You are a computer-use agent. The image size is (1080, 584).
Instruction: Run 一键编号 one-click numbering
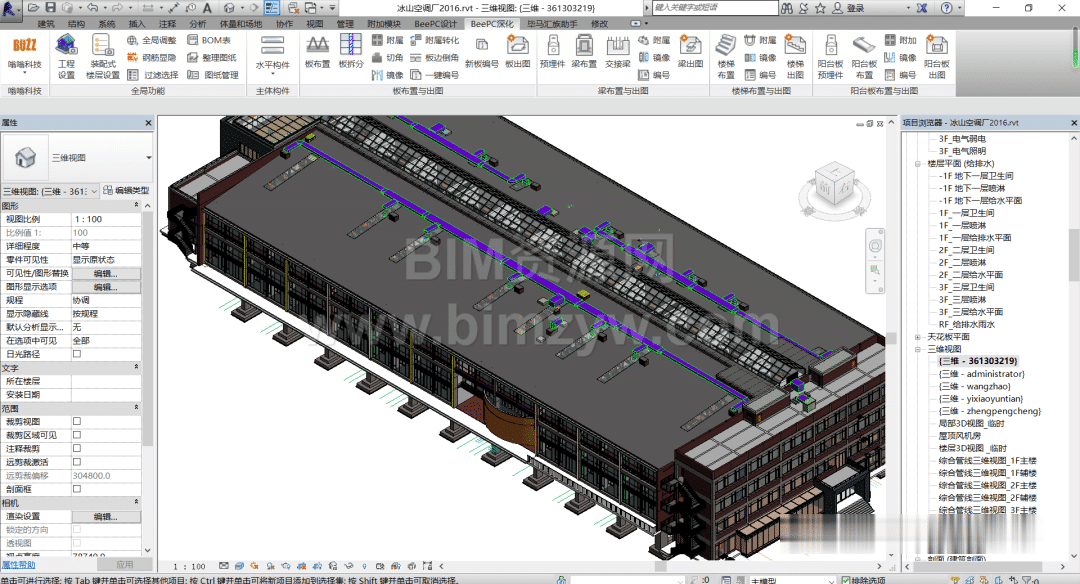tap(434, 74)
